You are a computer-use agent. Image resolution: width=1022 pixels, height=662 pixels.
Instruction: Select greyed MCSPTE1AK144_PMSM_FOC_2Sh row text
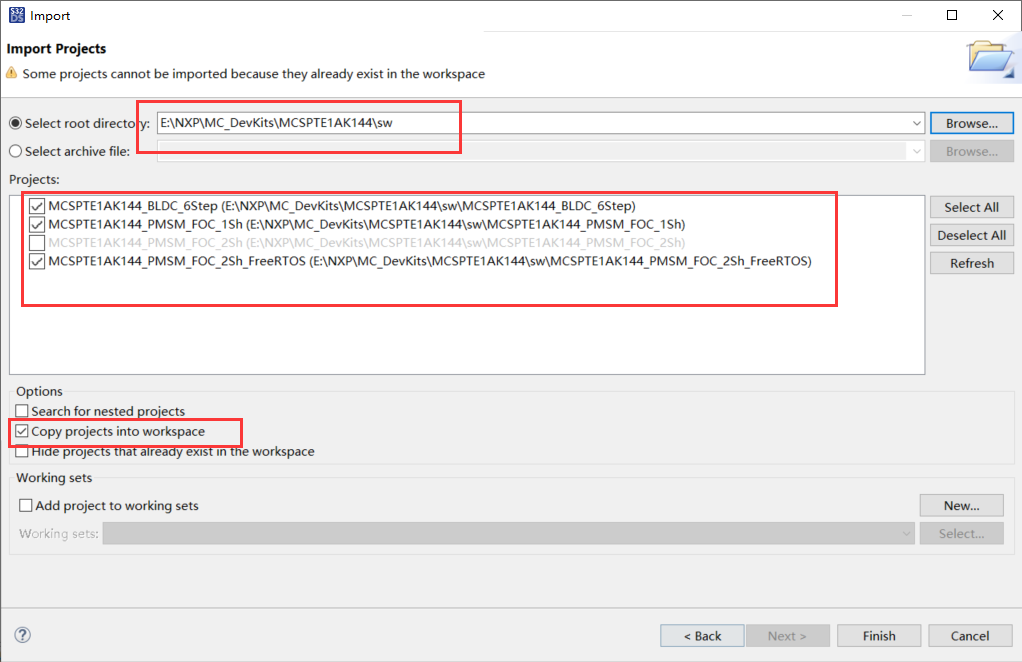coord(366,242)
